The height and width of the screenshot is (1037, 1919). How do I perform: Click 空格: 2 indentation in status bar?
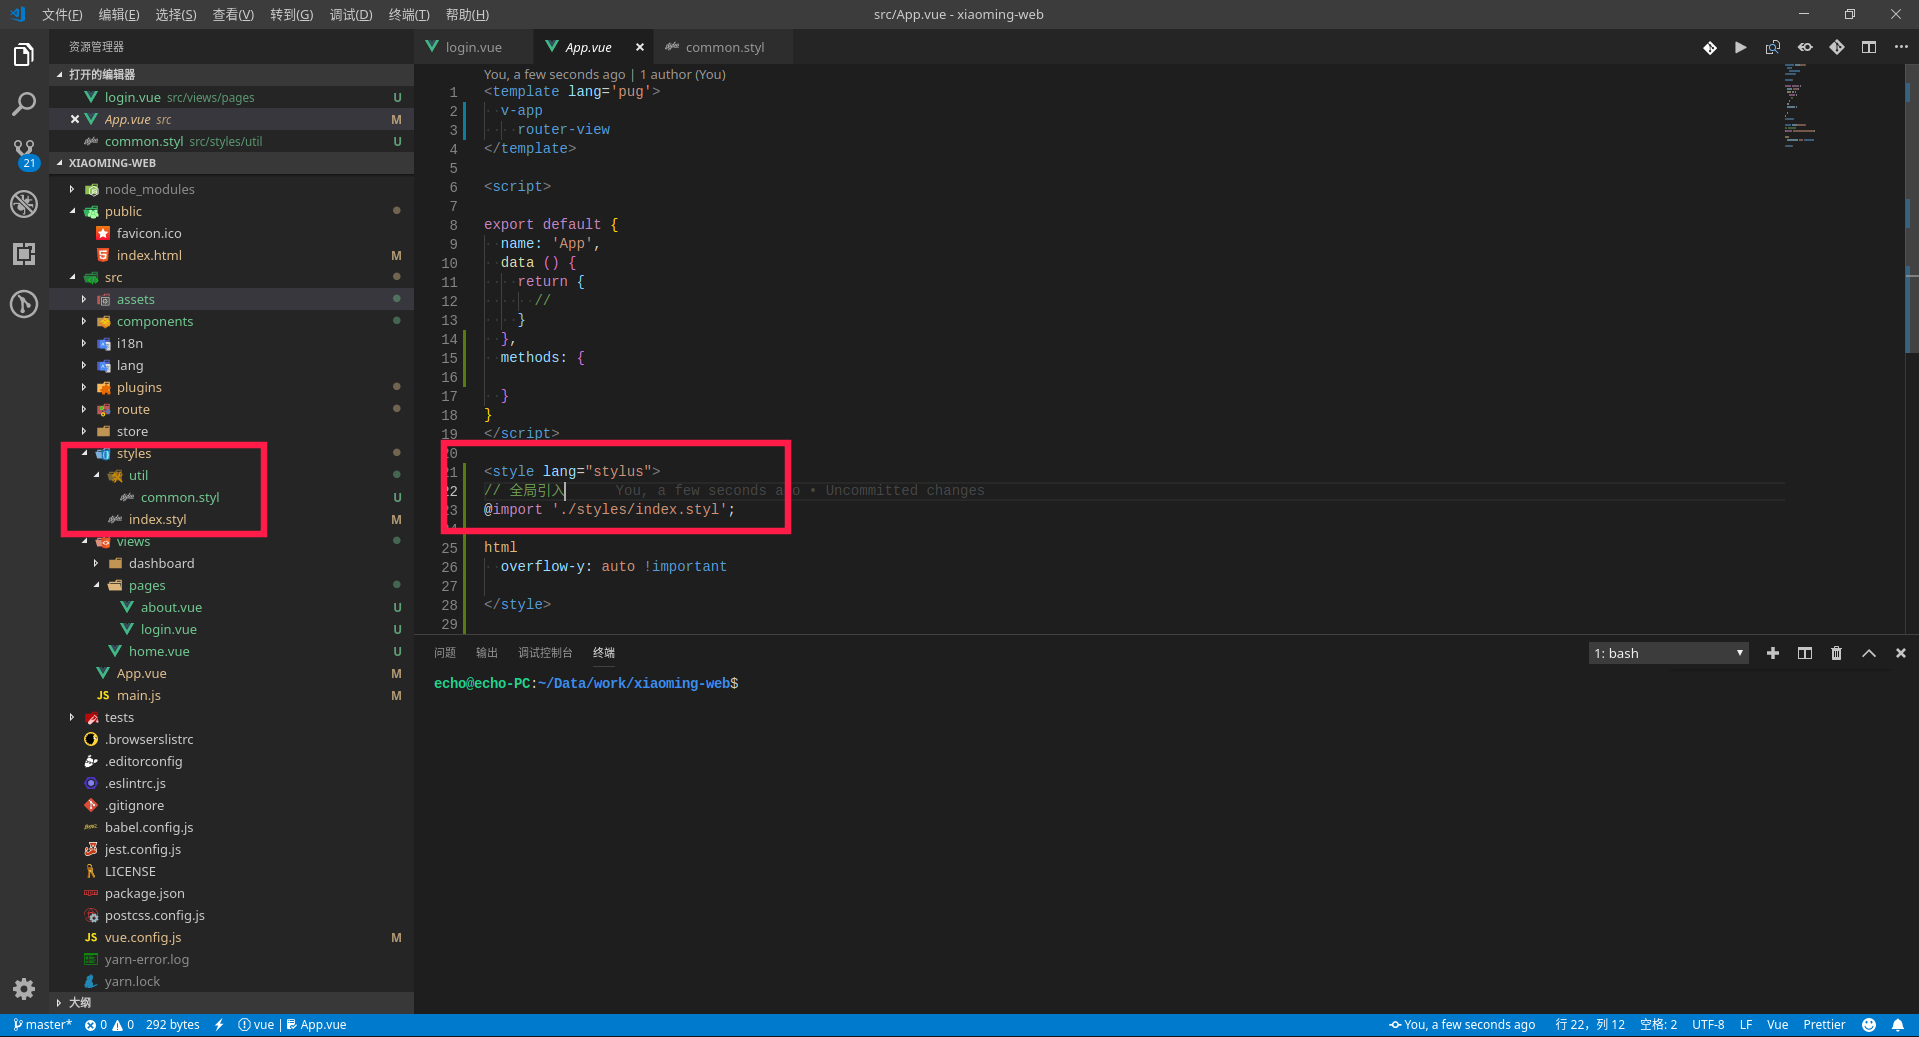pyautogui.click(x=1658, y=1025)
